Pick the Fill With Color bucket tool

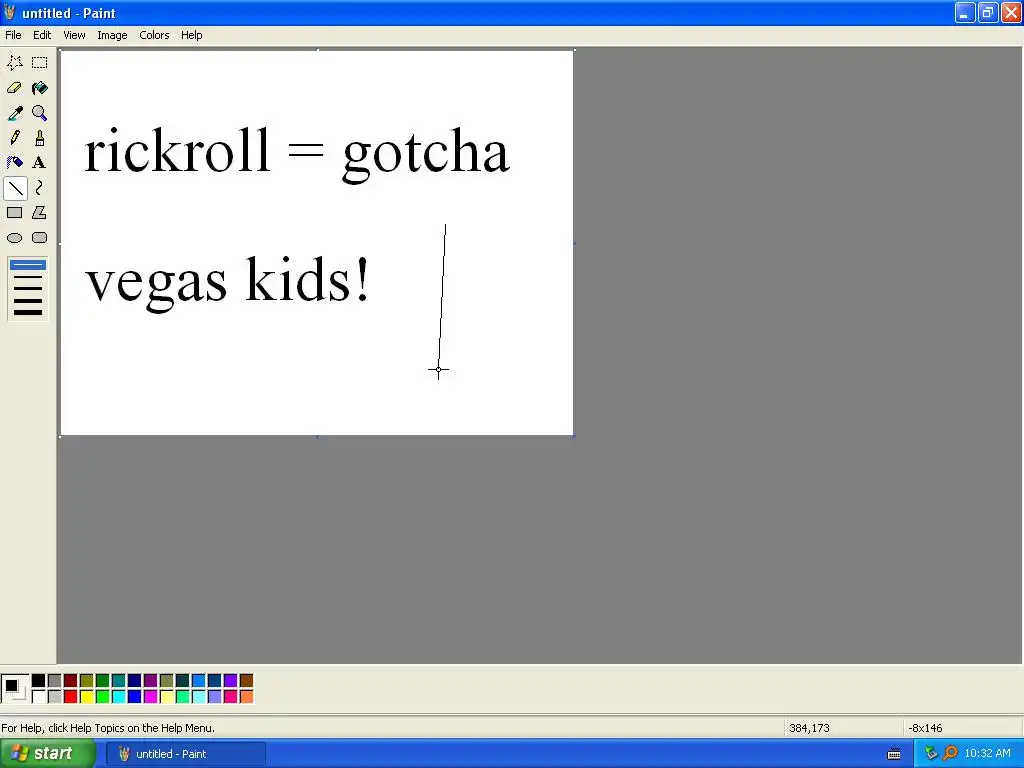tap(39, 88)
